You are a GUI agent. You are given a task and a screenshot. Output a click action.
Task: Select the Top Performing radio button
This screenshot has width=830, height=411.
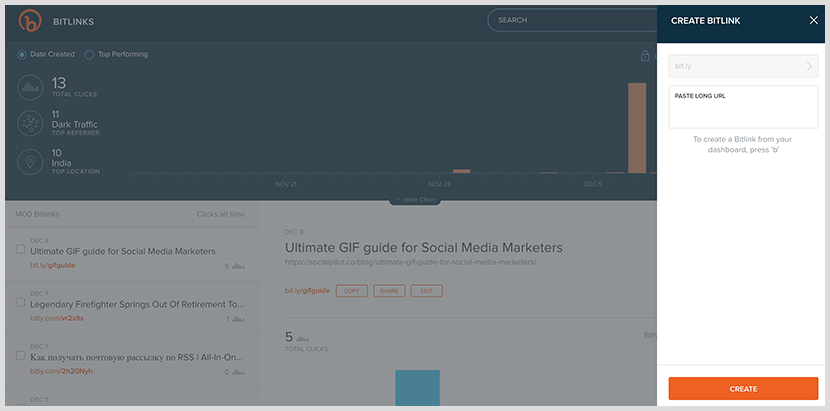pyautogui.click(x=90, y=54)
